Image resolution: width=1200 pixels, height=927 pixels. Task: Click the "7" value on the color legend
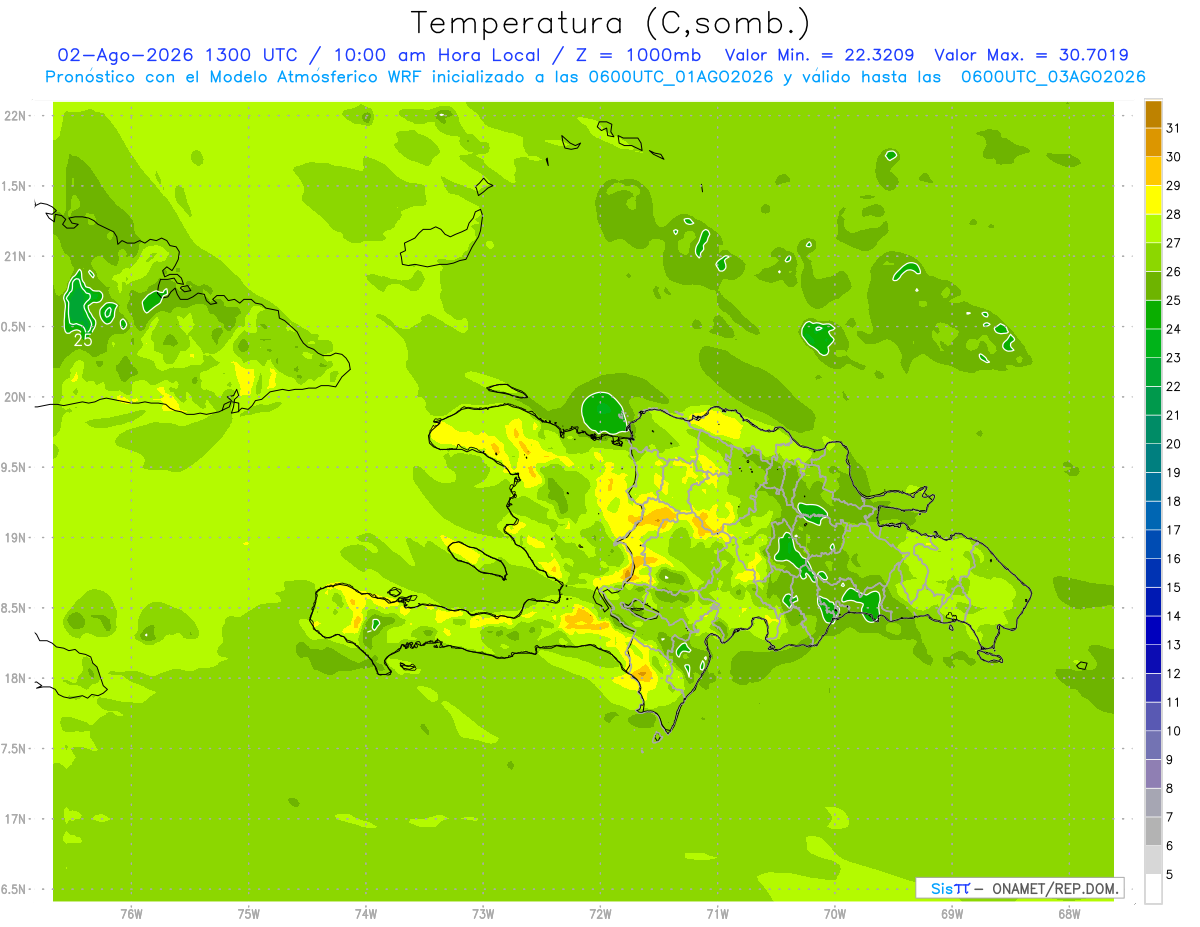point(1169,817)
